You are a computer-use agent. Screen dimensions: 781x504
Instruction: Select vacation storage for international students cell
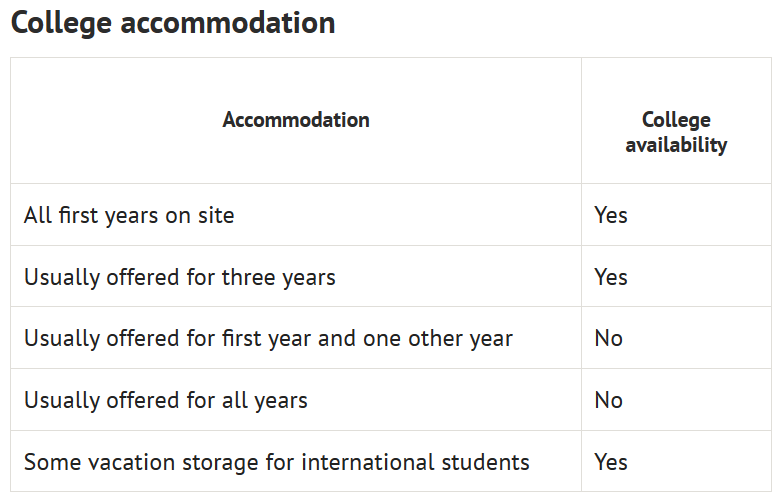pos(296,461)
